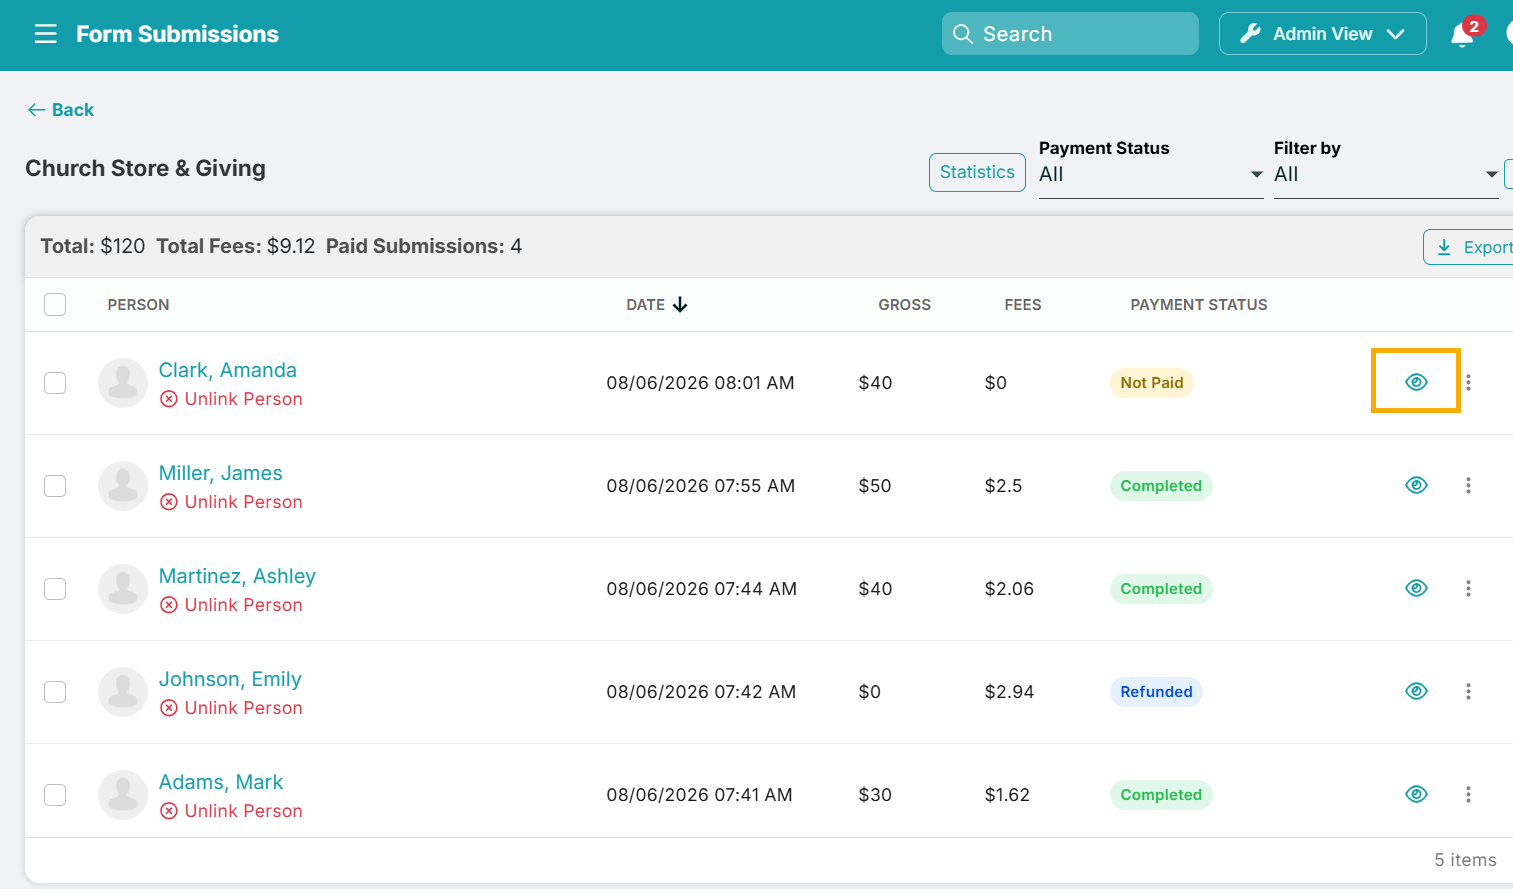Check the Johnson, Emily row checkbox

(55, 692)
